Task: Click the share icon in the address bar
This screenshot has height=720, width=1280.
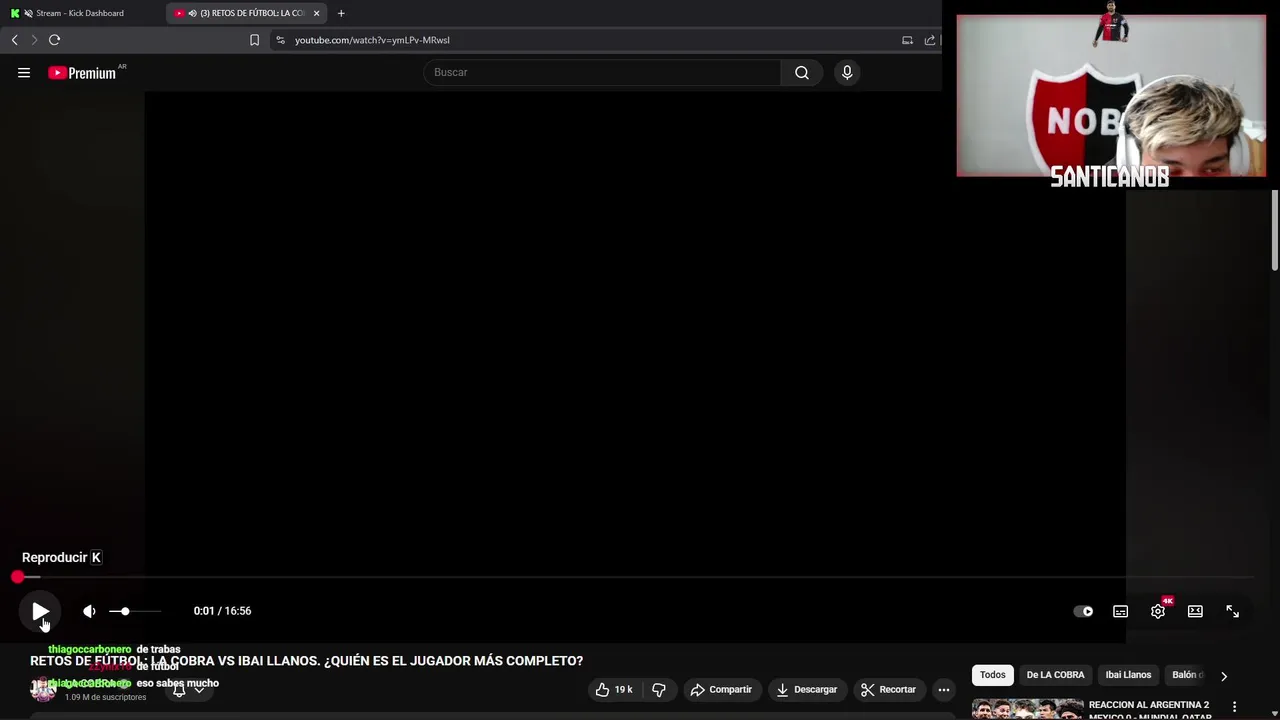Action: (x=930, y=40)
